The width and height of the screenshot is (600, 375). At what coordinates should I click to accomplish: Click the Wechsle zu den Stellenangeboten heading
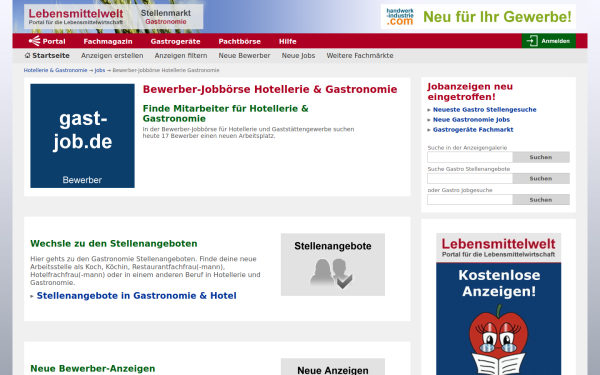(x=114, y=243)
